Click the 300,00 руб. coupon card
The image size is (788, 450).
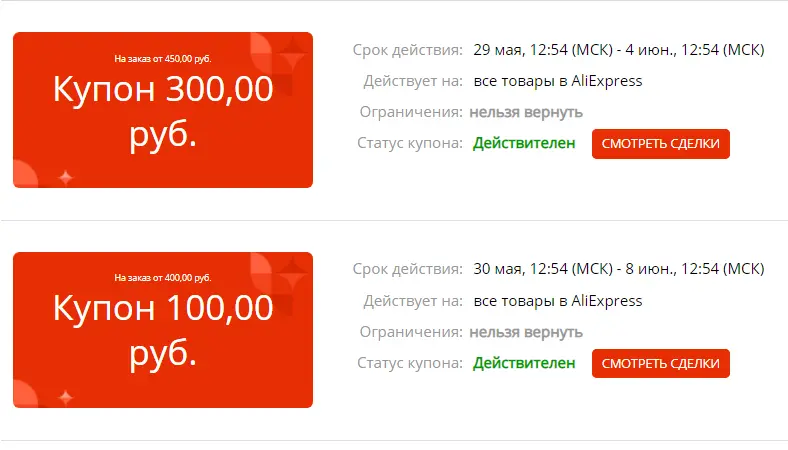click(x=163, y=110)
